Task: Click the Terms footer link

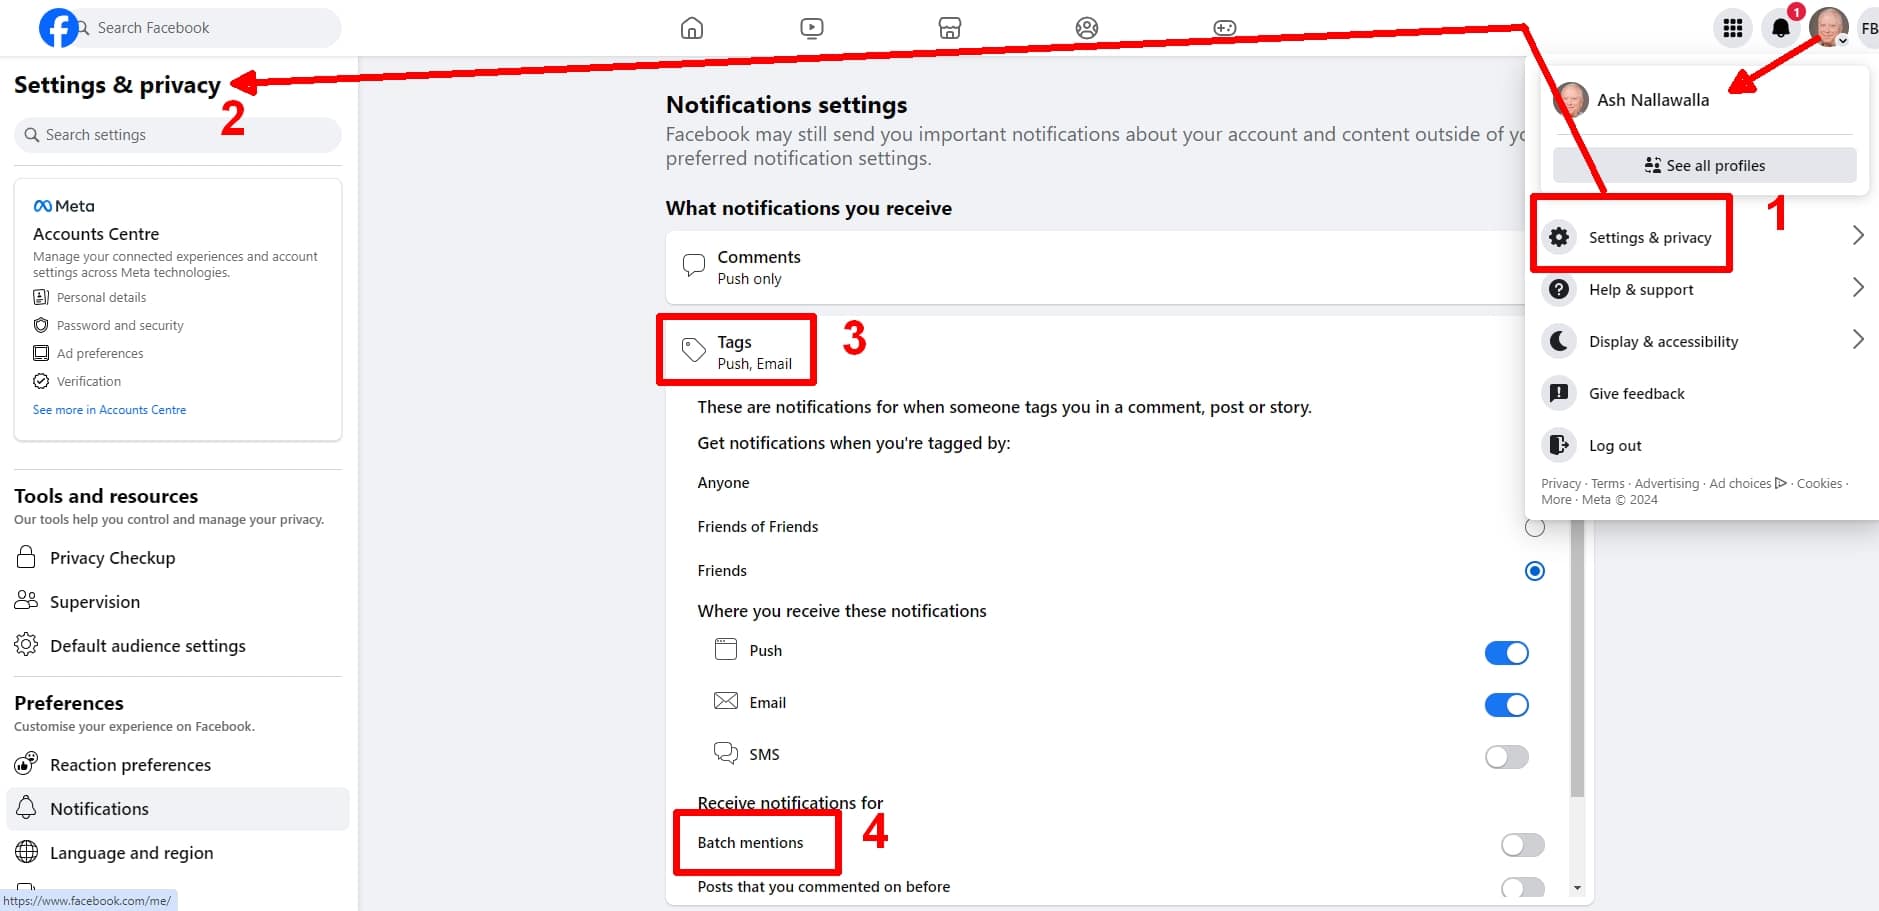Action: [x=1607, y=483]
